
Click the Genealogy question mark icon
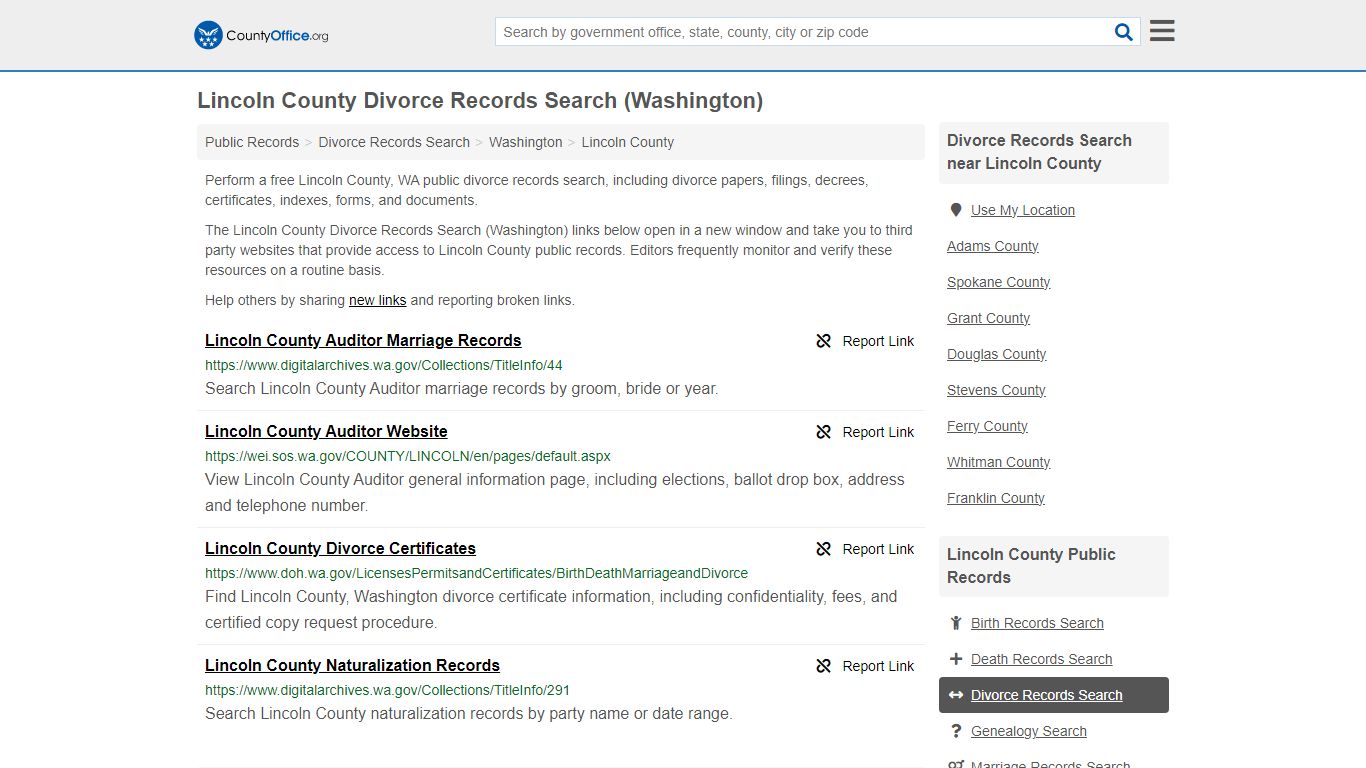tap(956, 731)
